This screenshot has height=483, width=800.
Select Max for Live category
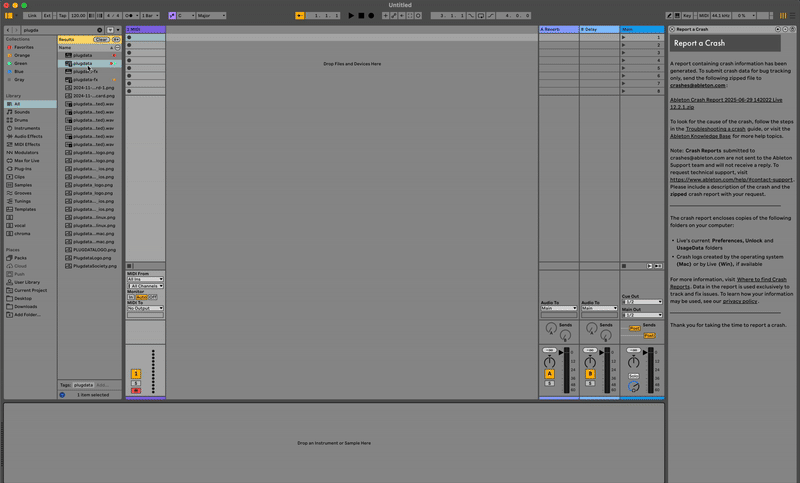(27, 161)
